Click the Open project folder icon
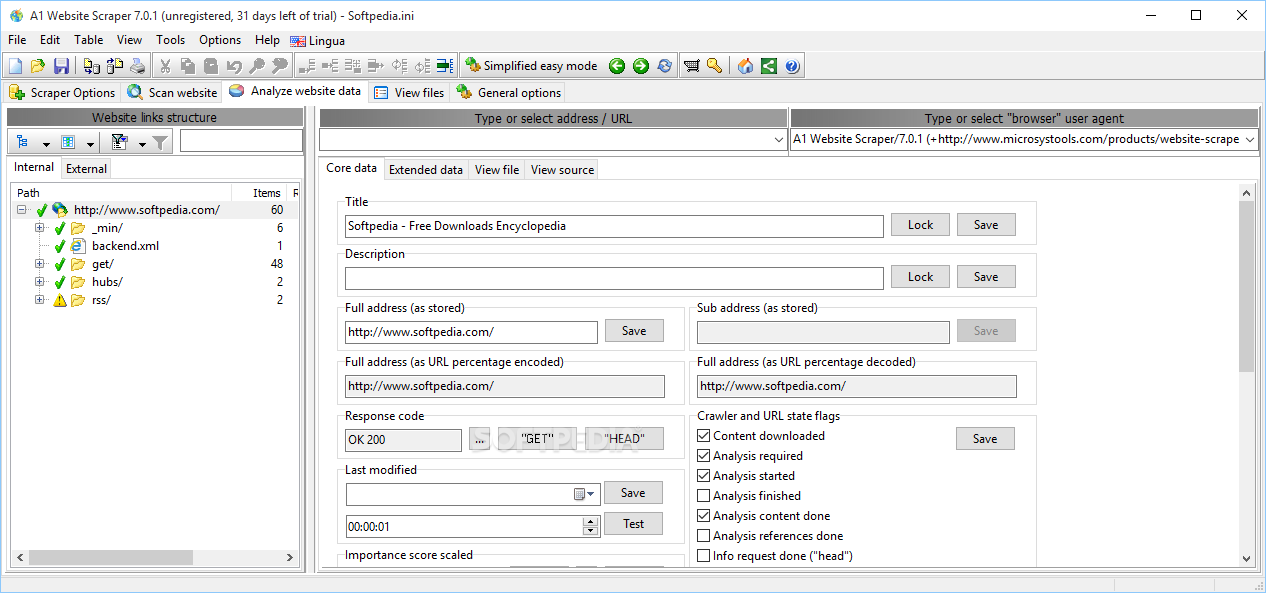Image resolution: width=1266 pixels, height=593 pixels. 38,66
